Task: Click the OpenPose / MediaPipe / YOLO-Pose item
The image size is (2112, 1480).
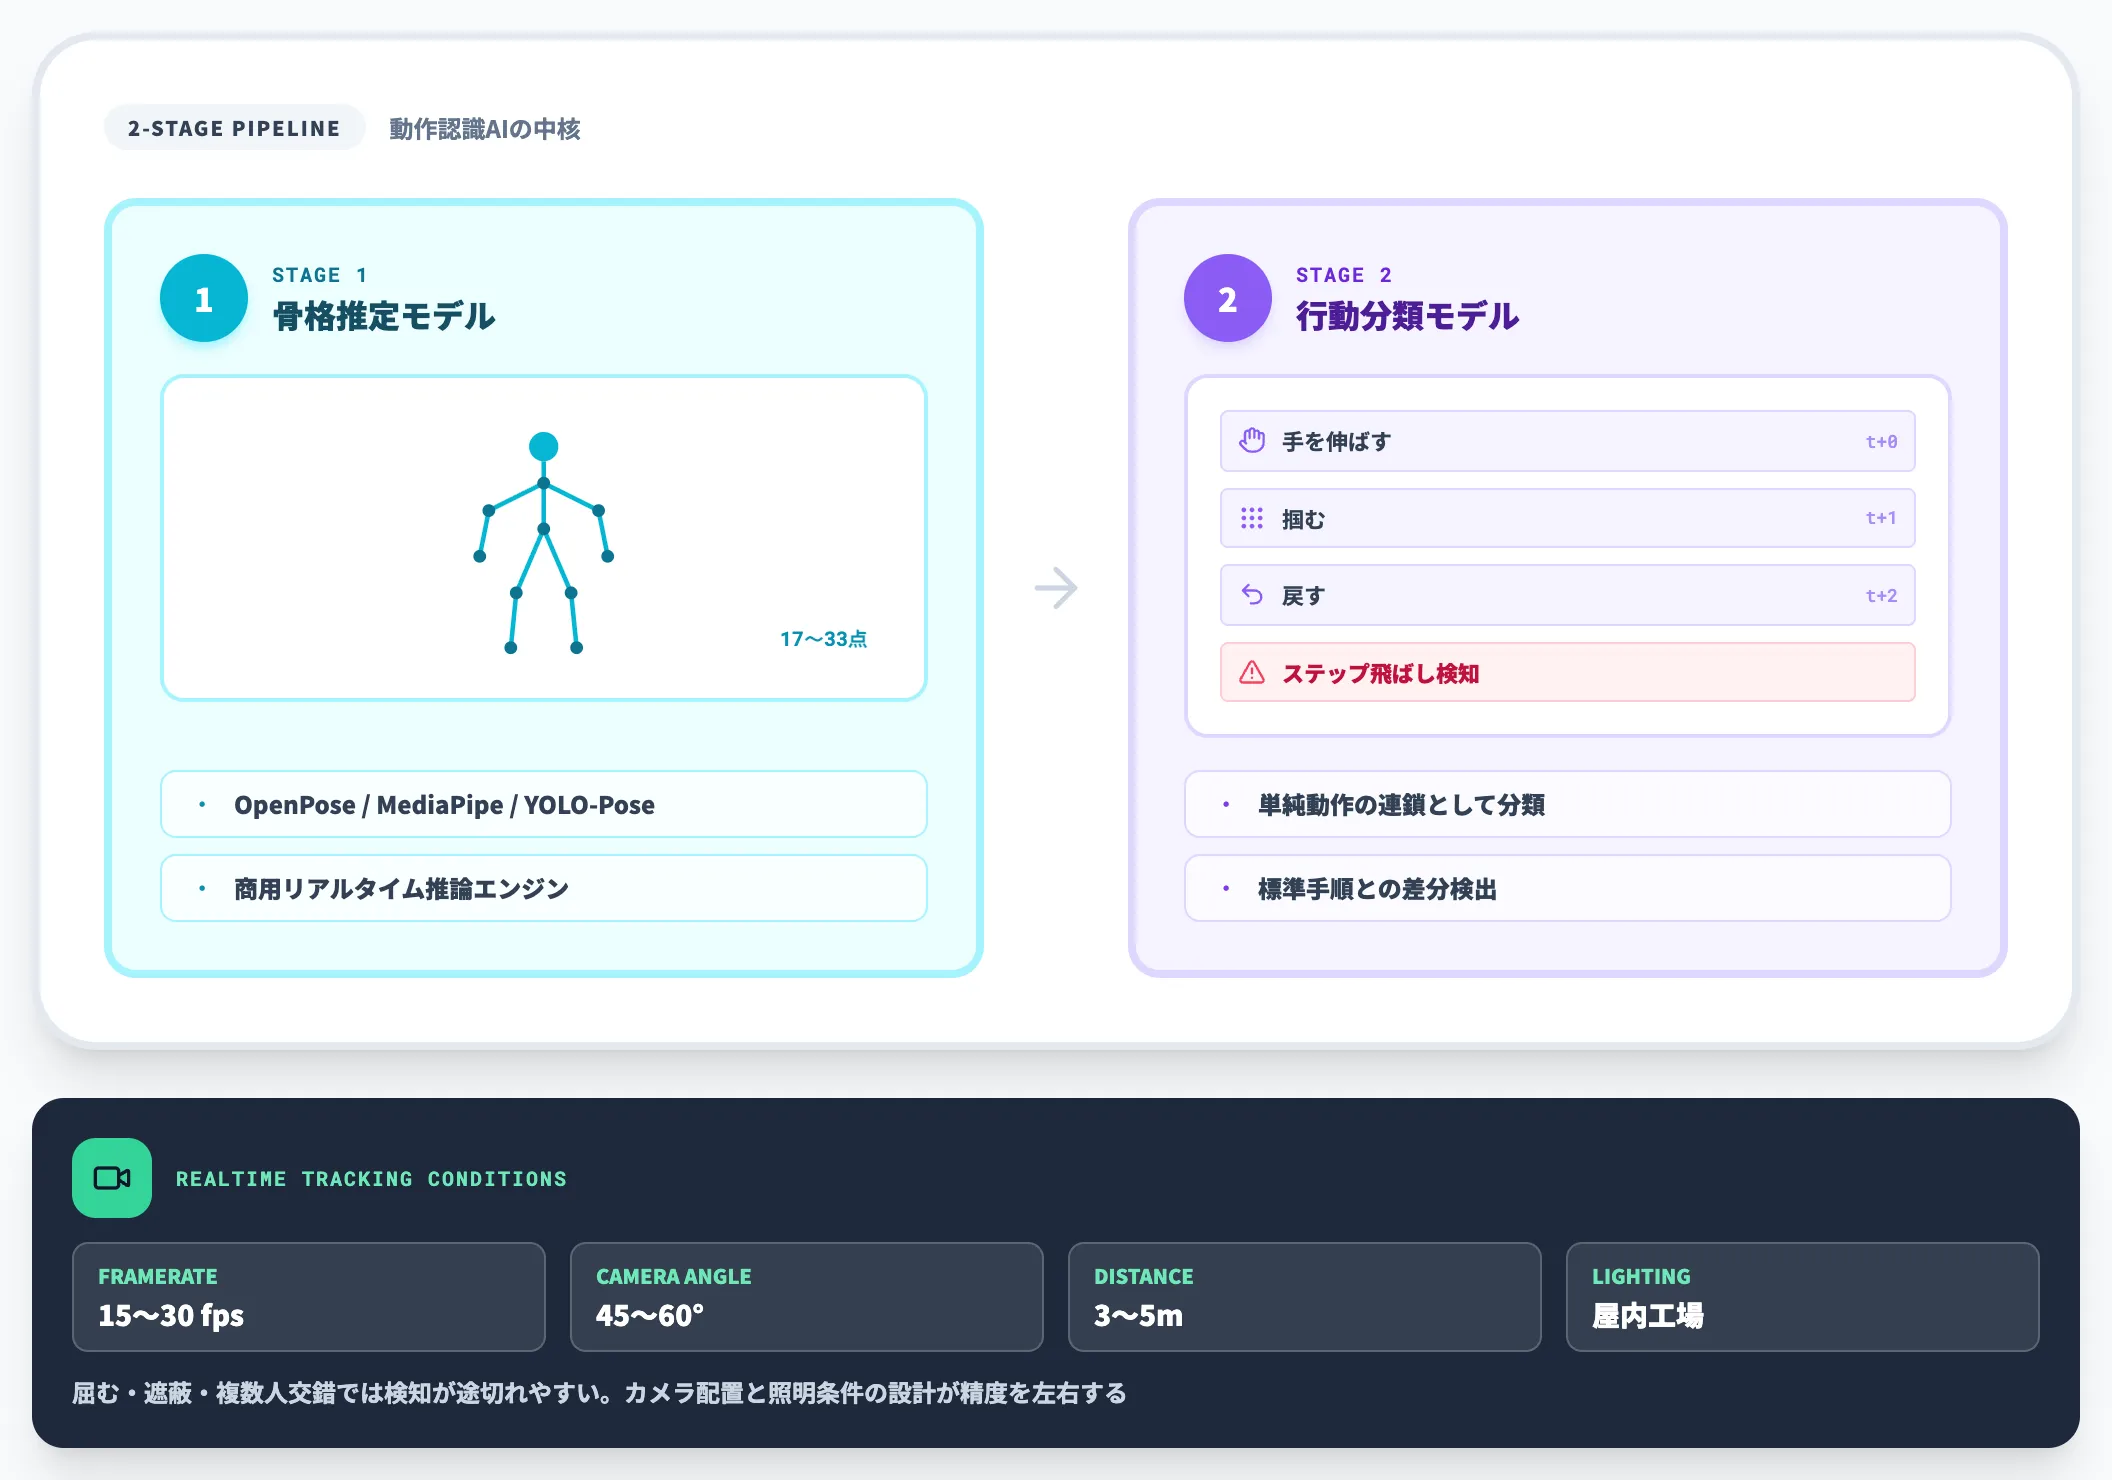Action: pyautogui.click(x=543, y=804)
